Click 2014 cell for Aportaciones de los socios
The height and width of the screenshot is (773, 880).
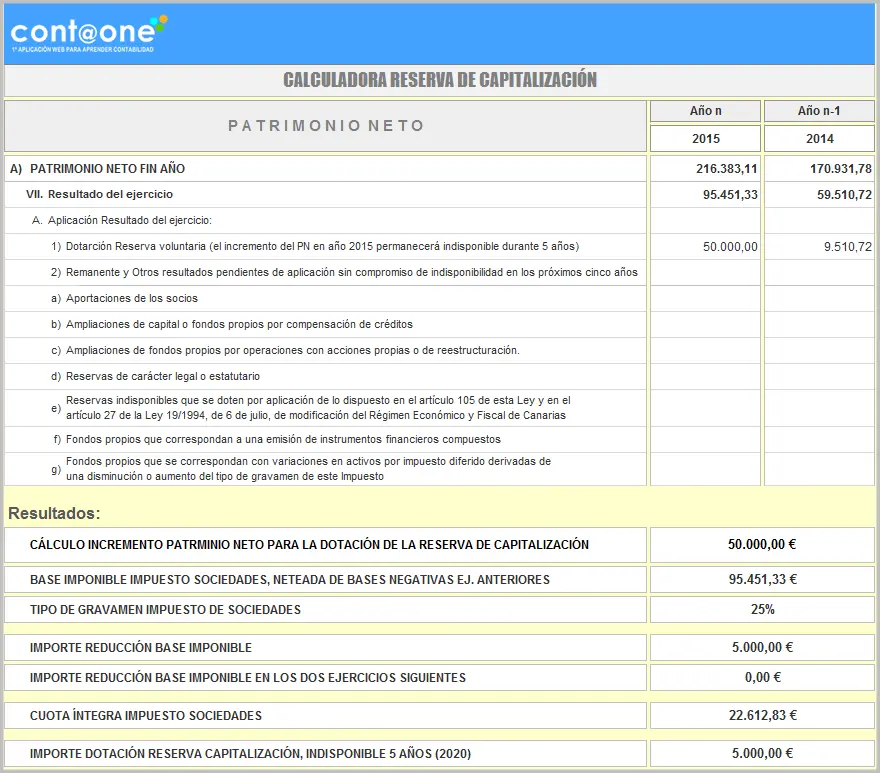(819, 298)
